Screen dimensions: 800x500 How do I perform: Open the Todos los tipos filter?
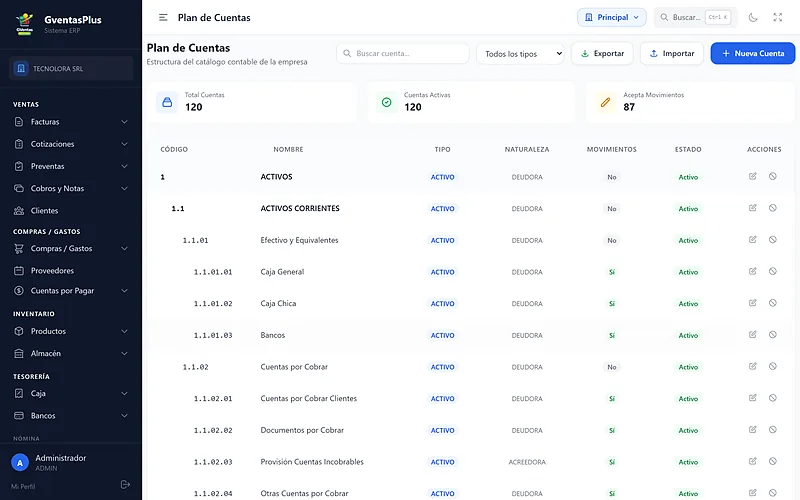[520, 54]
